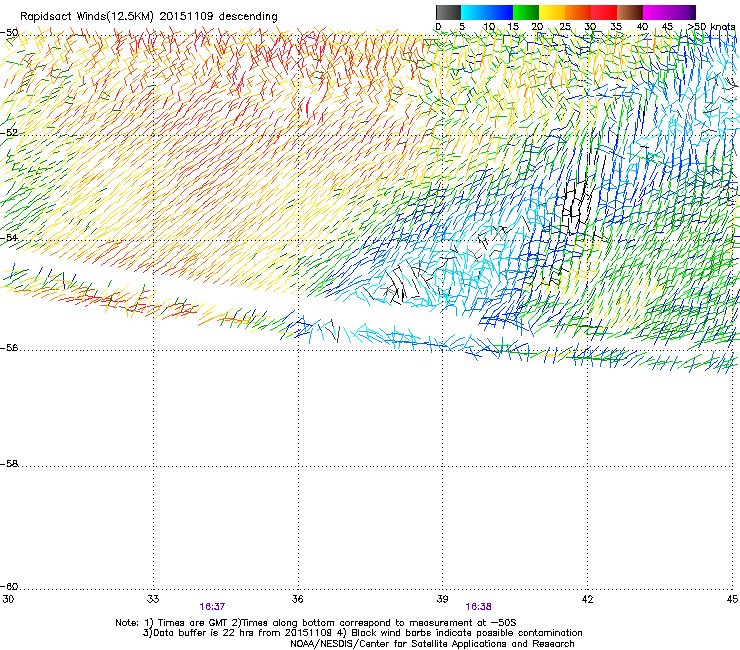
Task: Click the longitude 30 axis label
Action: tap(8, 599)
